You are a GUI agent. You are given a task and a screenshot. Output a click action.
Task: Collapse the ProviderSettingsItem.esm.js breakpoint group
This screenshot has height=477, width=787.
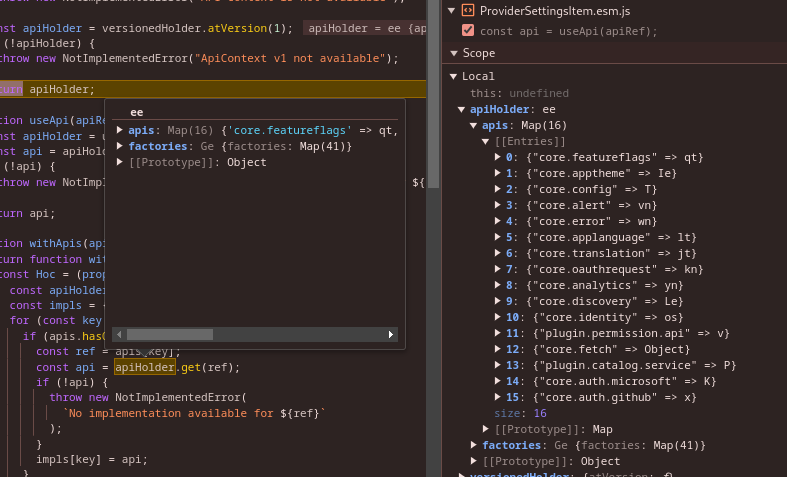point(452,10)
